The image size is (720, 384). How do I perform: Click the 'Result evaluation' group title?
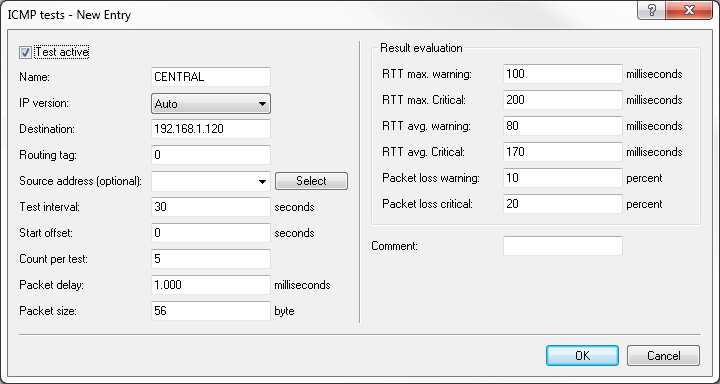[421, 48]
